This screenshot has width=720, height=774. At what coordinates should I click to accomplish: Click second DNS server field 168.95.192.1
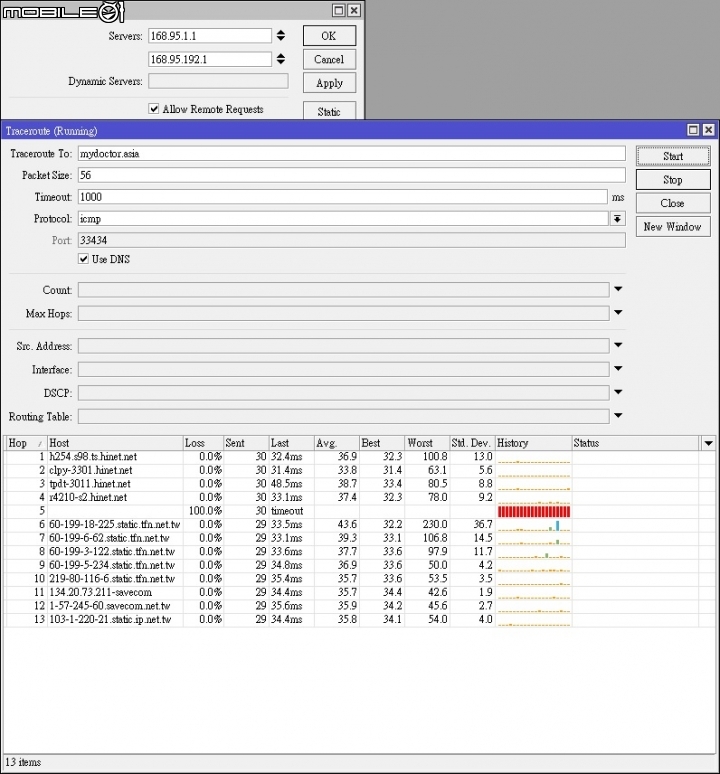coord(210,59)
